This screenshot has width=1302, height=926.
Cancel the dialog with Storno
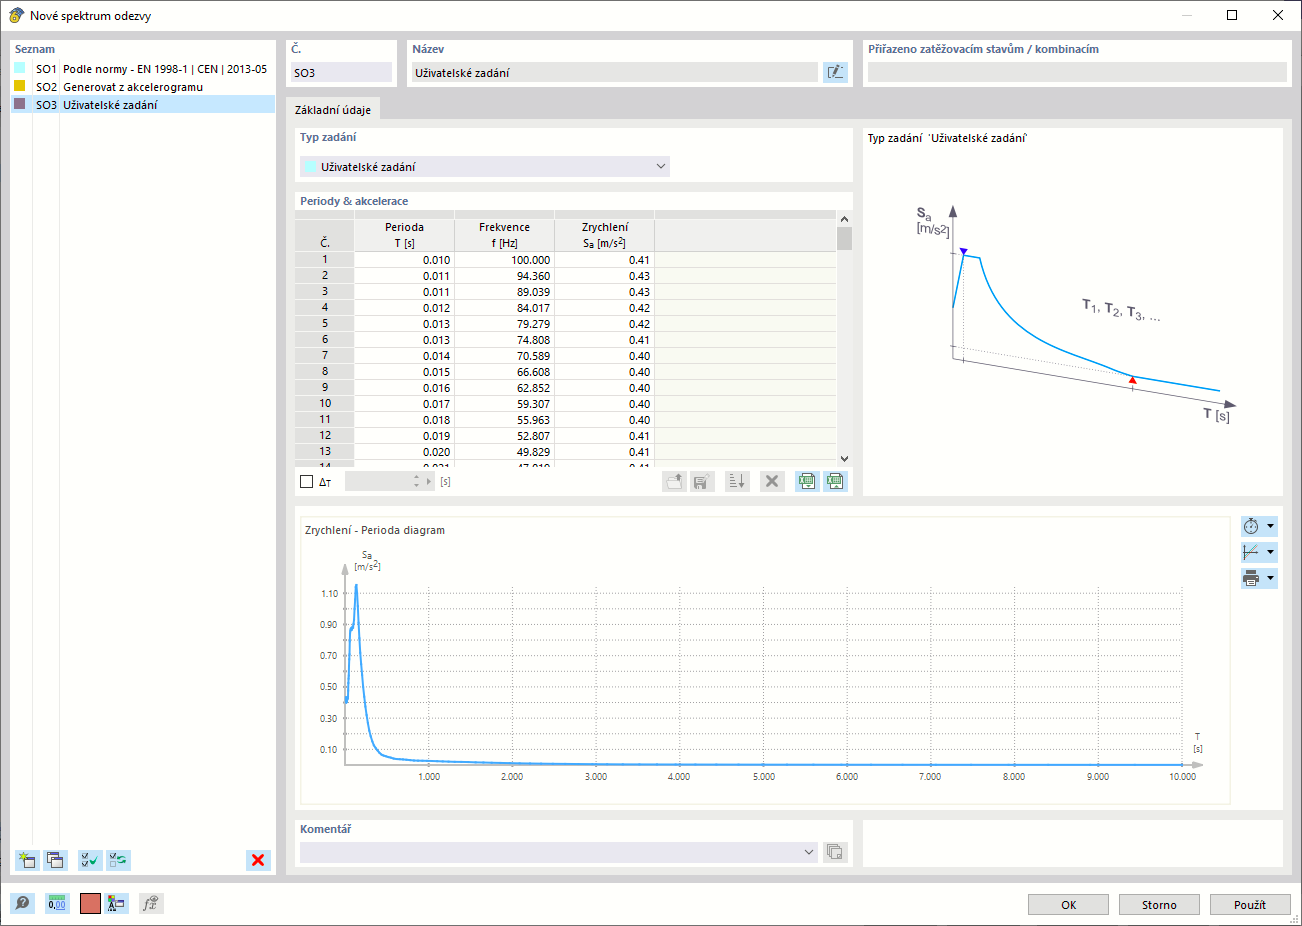tap(1159, 904)
